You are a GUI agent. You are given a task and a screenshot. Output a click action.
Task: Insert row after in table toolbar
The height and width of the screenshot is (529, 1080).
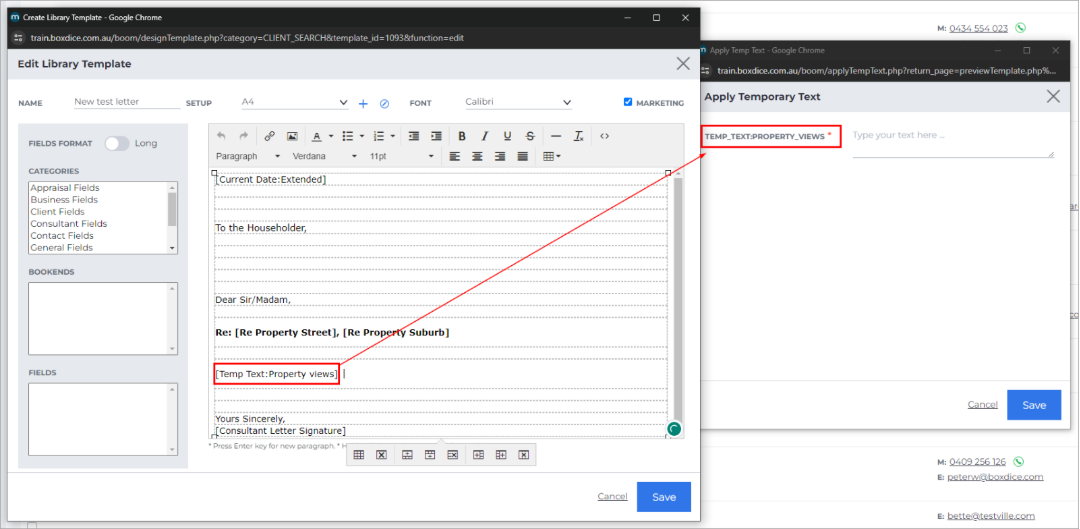pos(430,455)
